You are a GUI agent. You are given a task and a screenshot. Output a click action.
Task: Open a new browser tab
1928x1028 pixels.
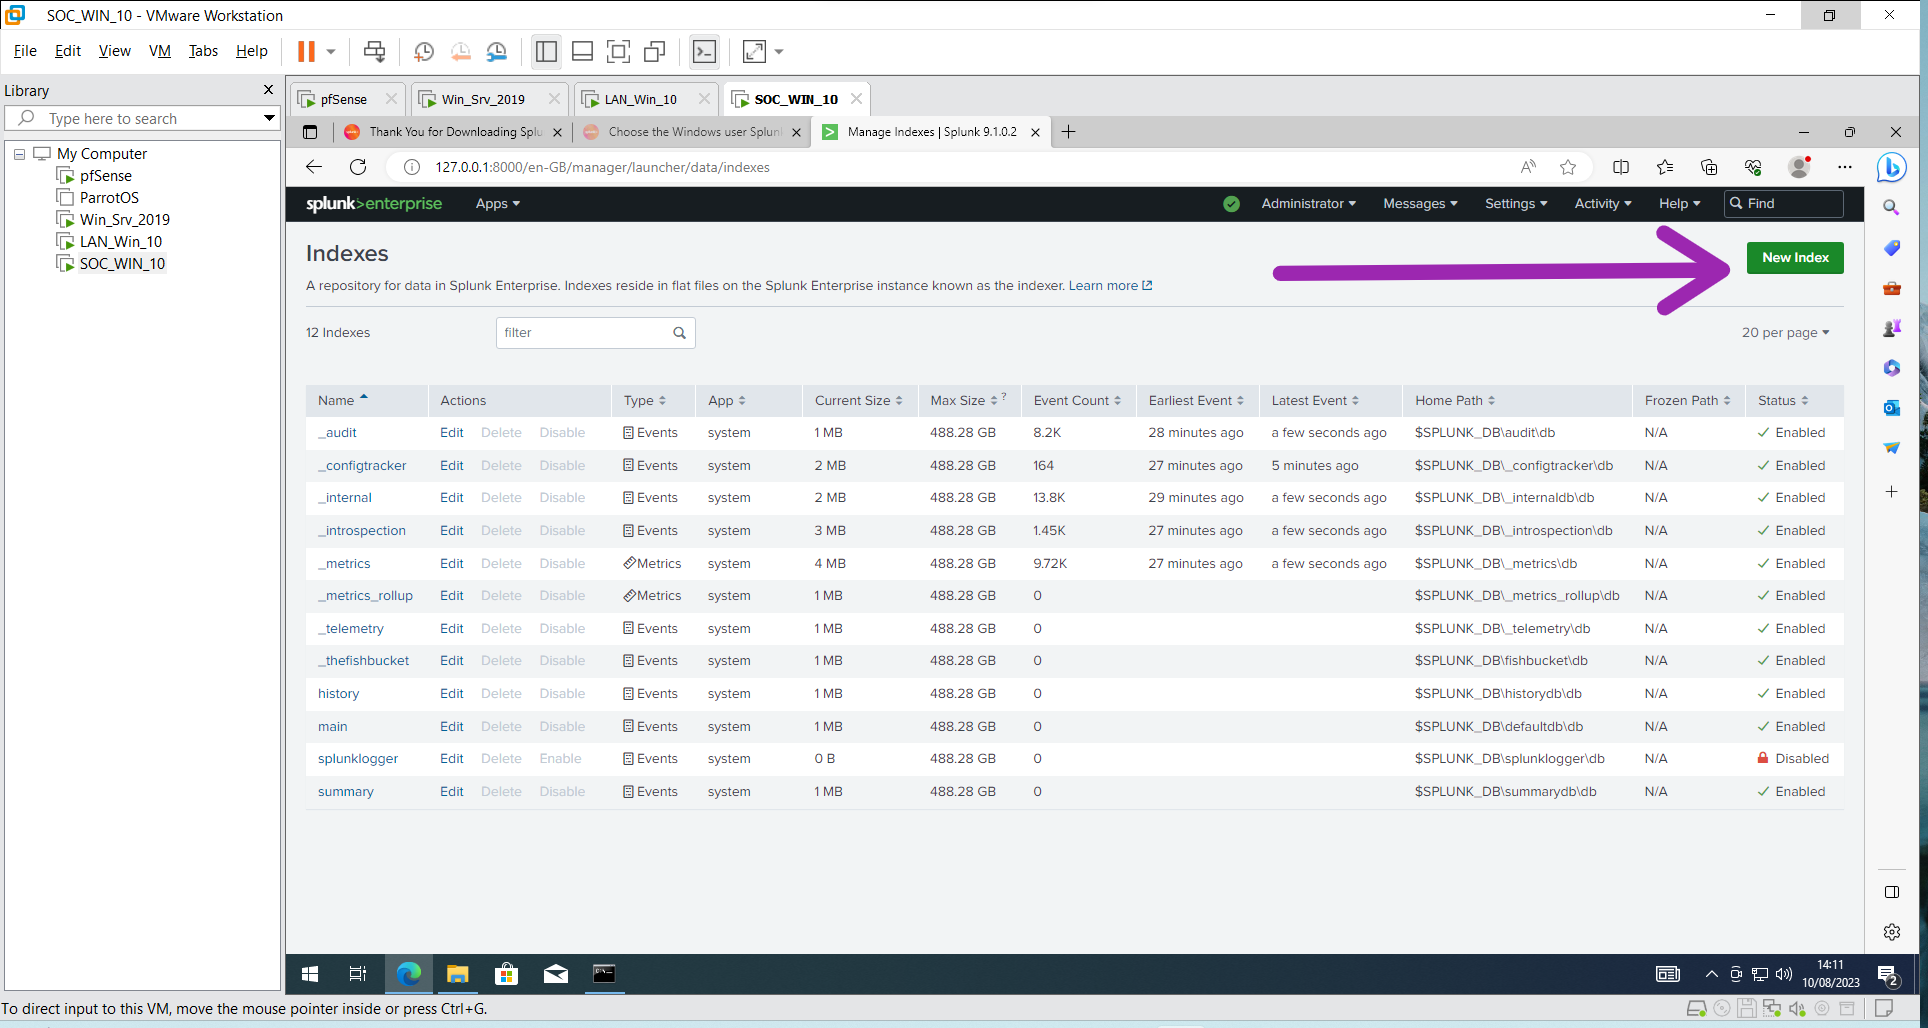click(1068, 132)
